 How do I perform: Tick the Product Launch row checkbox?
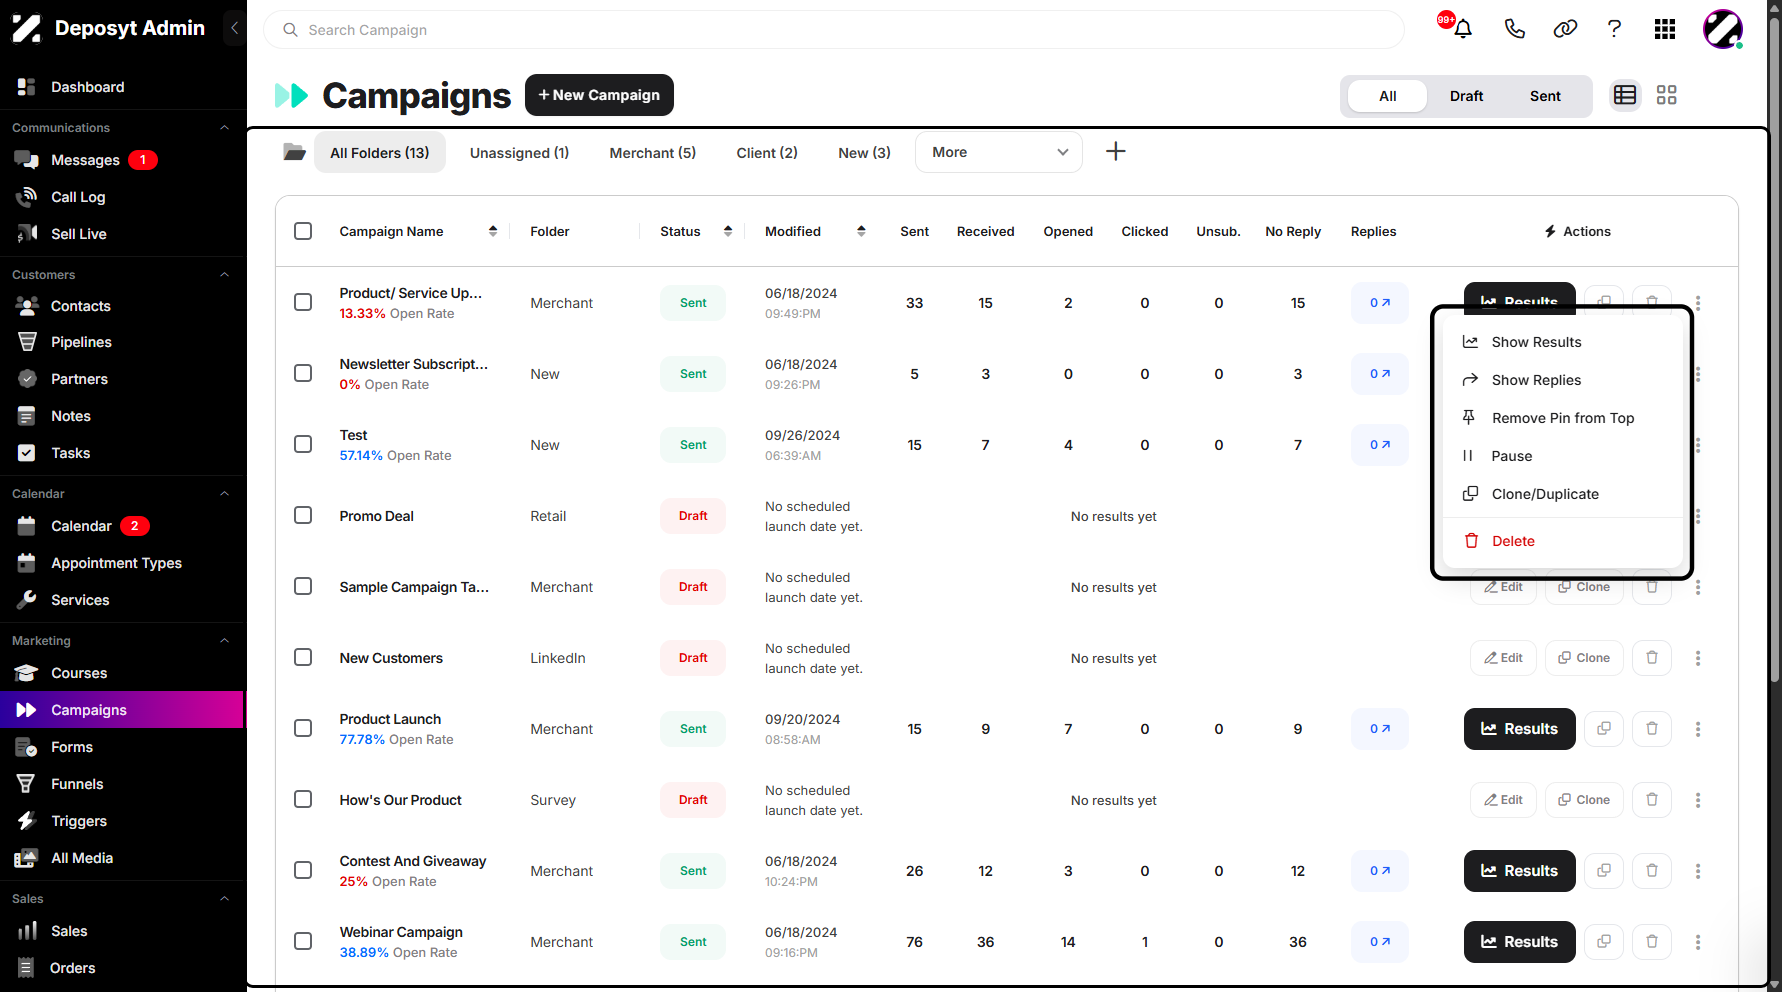[303, 728]
